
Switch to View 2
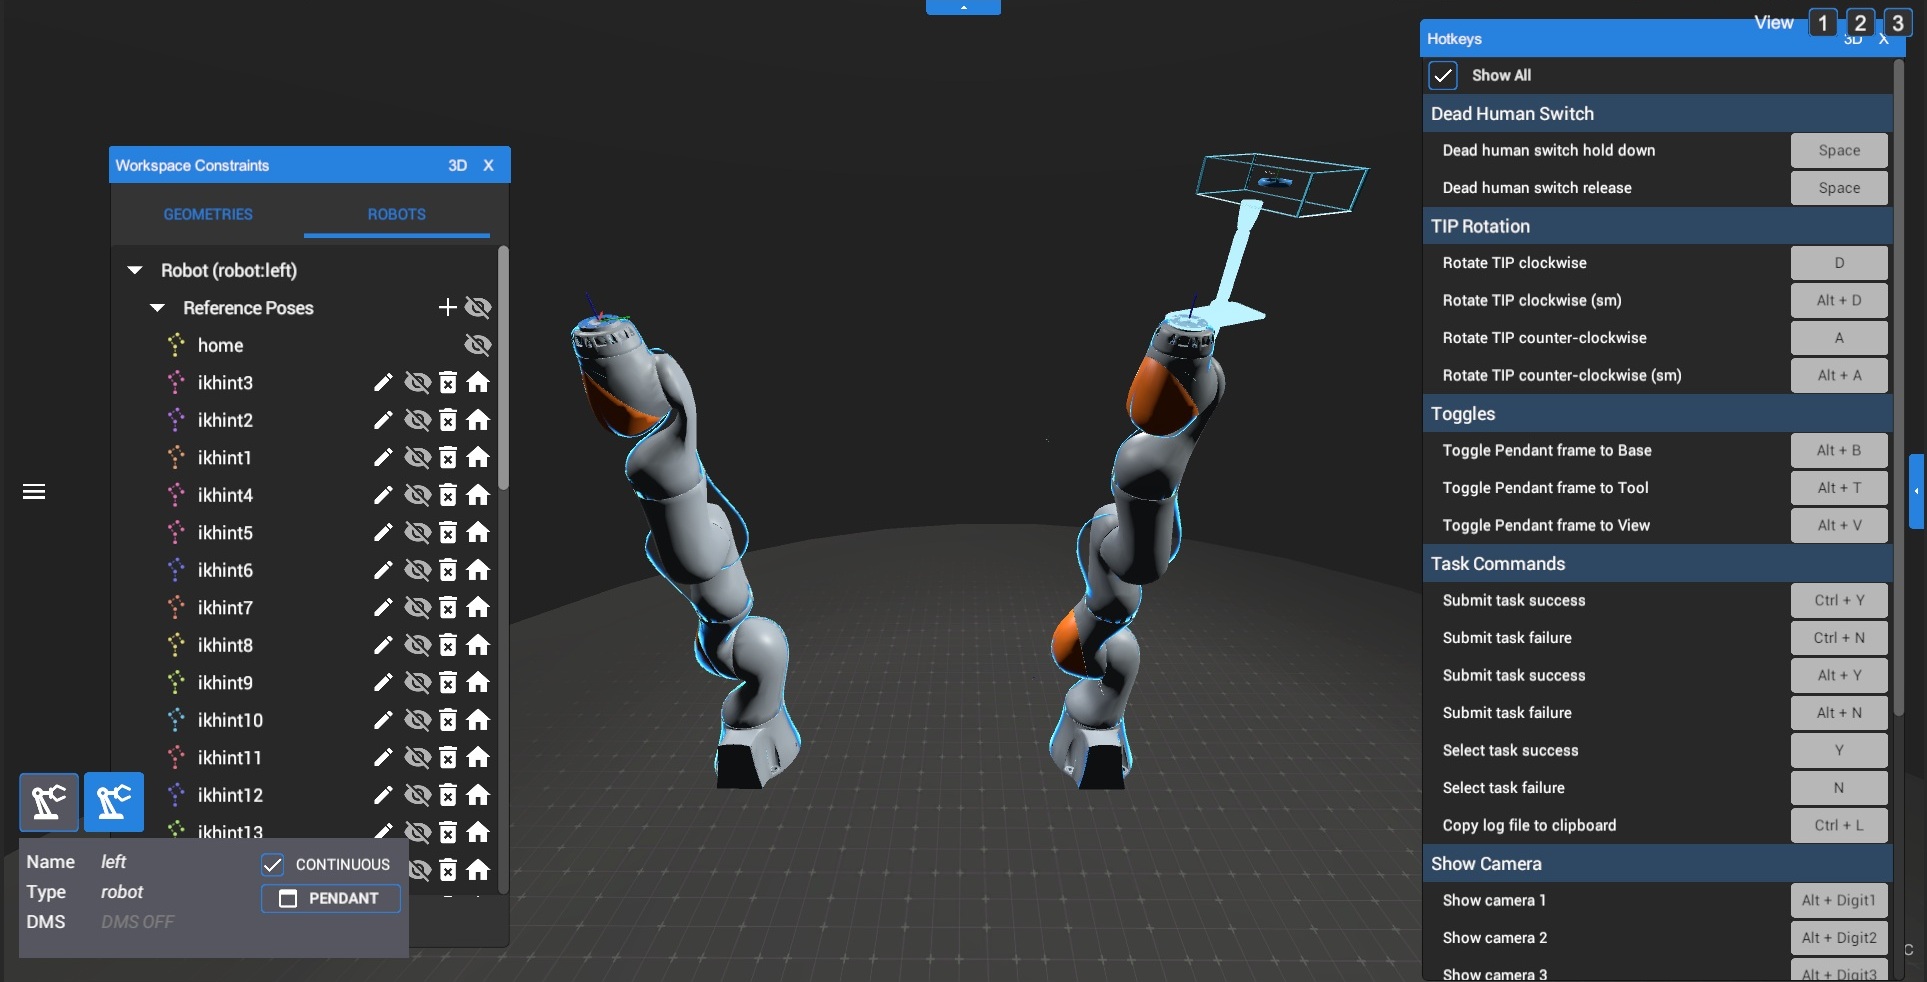tap(1860, 23)
